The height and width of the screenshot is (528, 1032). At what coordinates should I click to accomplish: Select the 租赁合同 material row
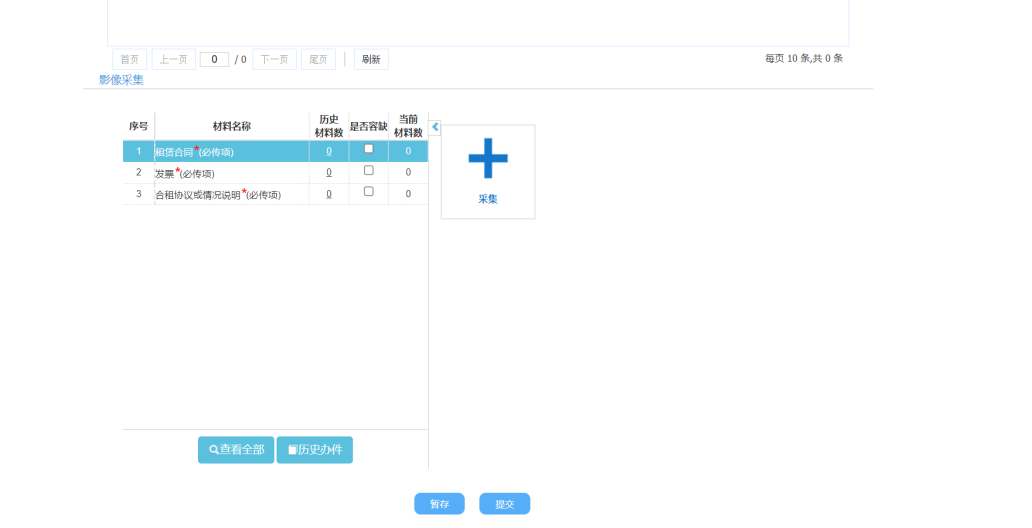point(230,152)
